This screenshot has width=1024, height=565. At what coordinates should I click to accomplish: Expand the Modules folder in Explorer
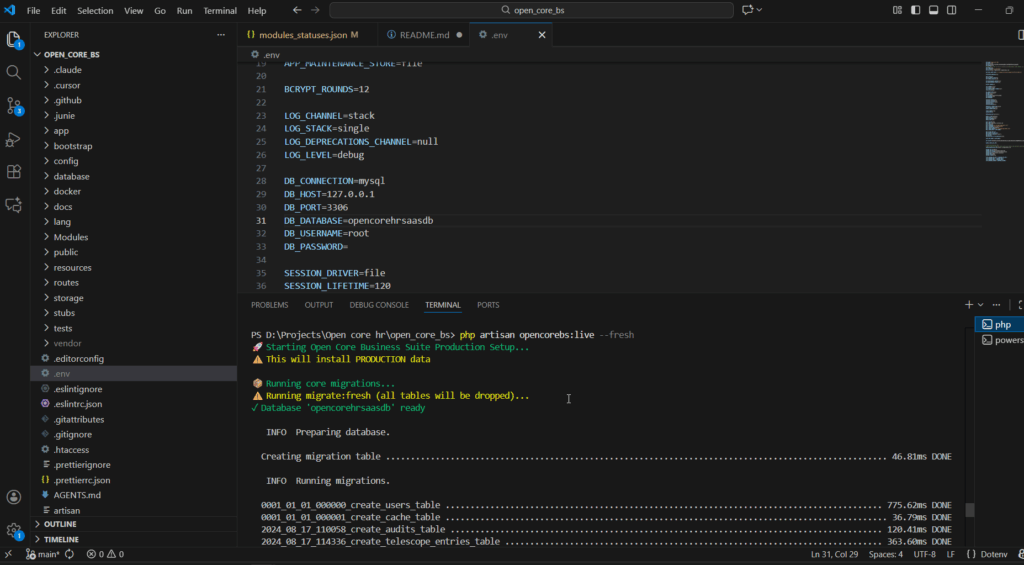70,237
